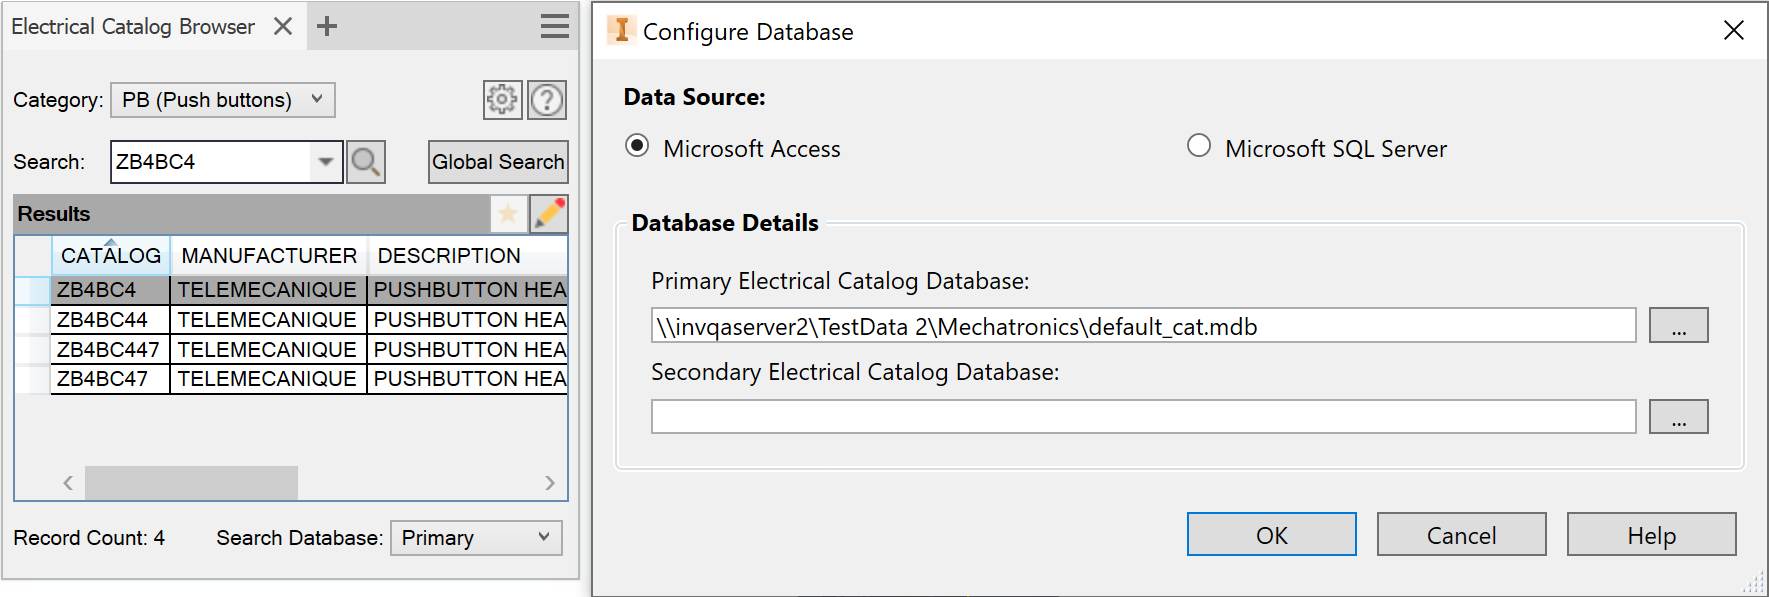Expand the Category dropdown

[x=317, y=99]
